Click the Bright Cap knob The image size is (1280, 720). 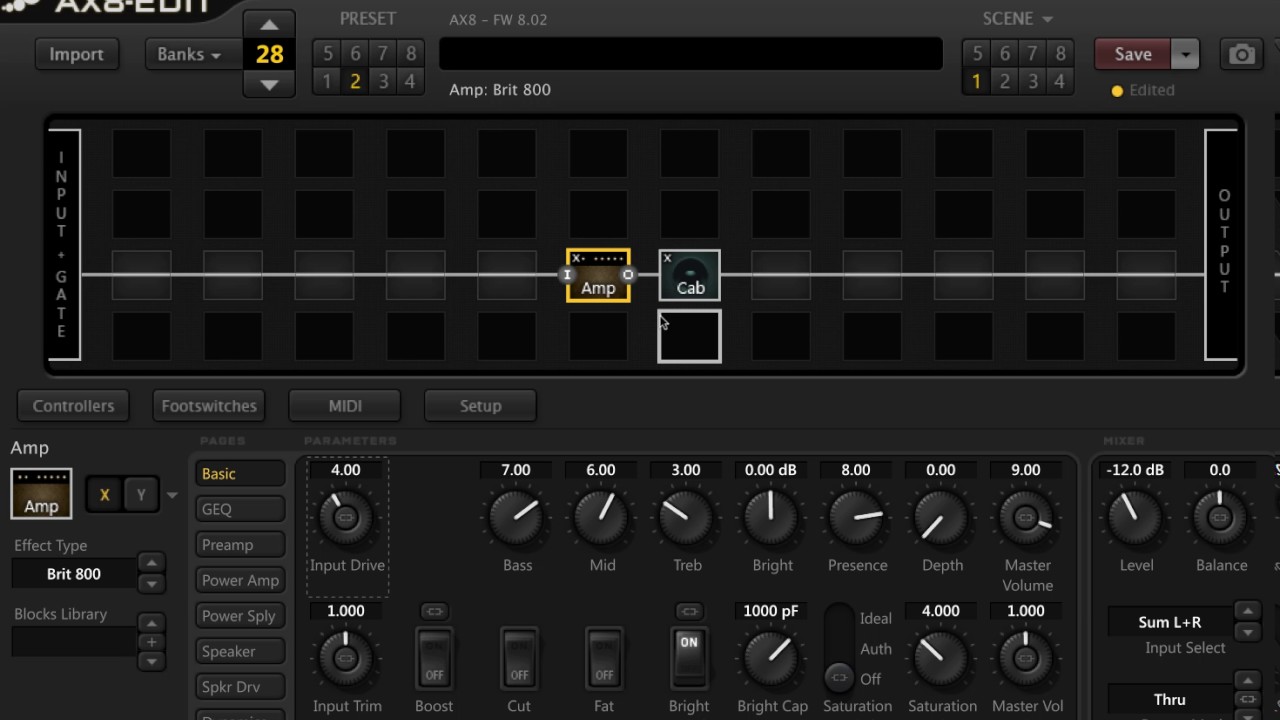click(772, 658)
